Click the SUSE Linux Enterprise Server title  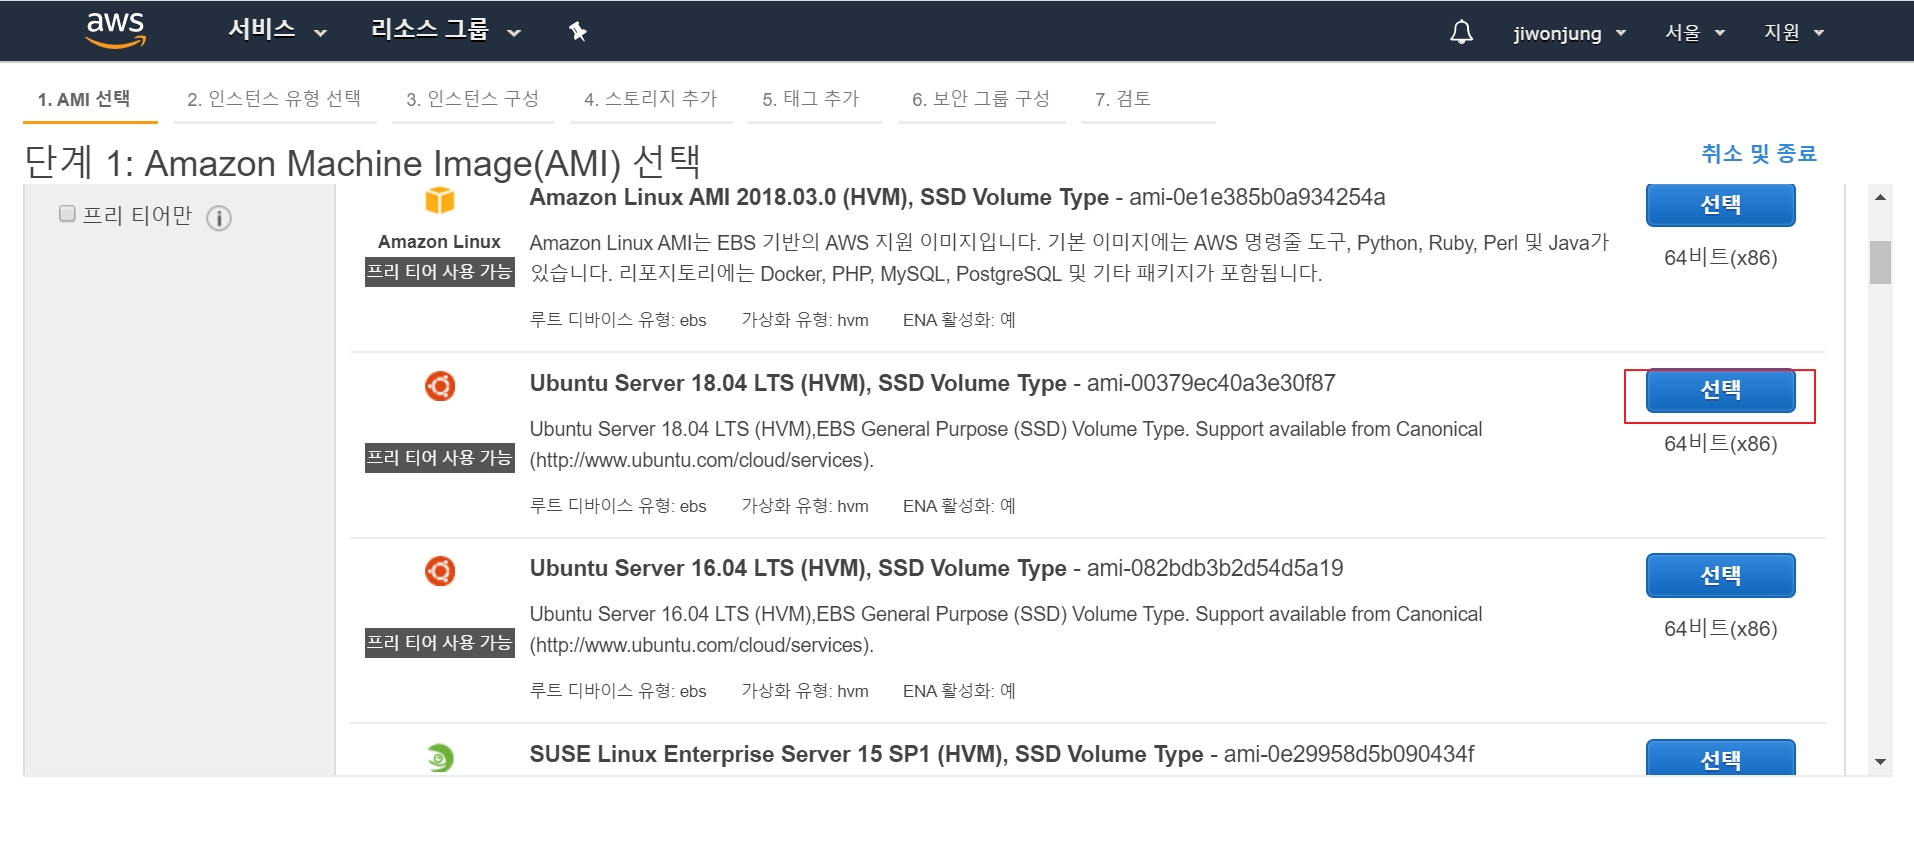point(866,754)
